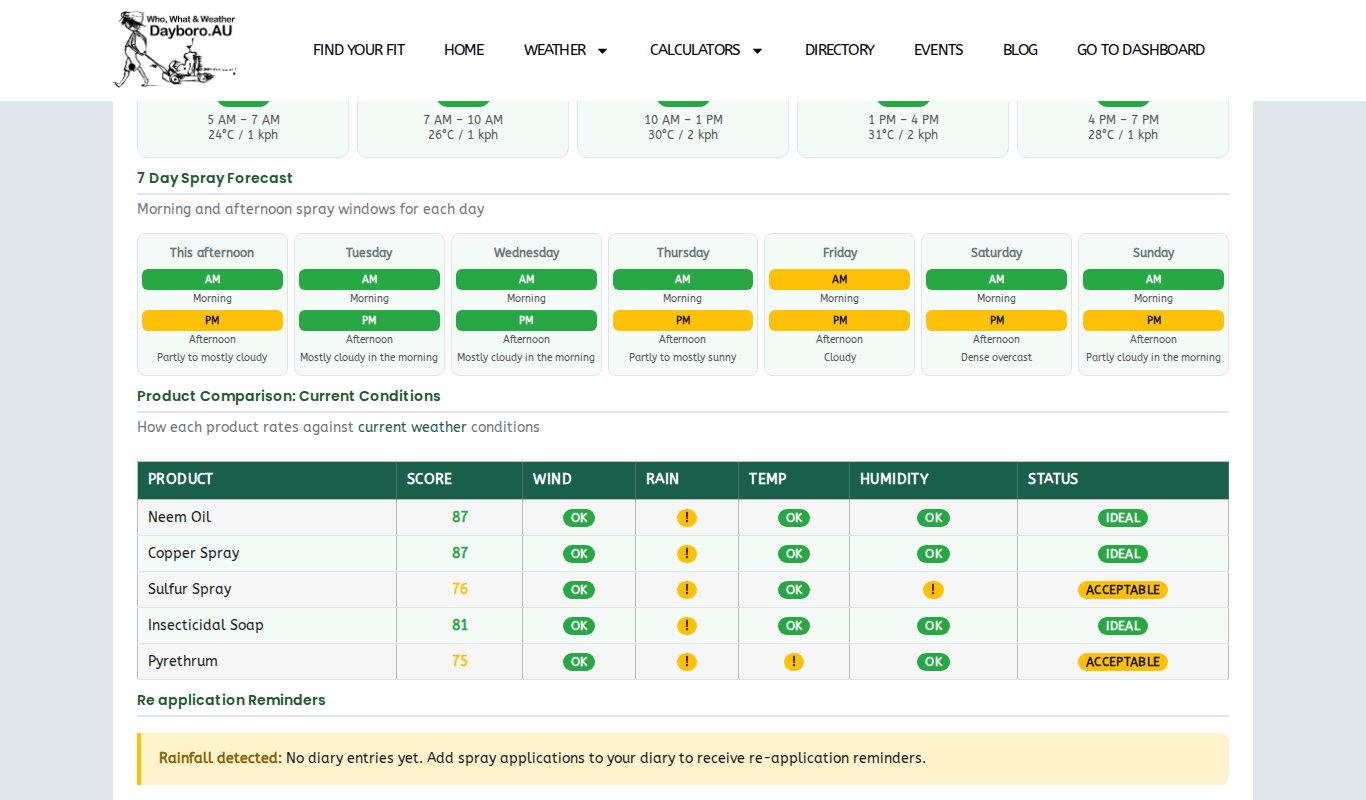Click the Rainfall detected reminder text
The height and width of the screenshot is (800, 1366).
point(542,758)
